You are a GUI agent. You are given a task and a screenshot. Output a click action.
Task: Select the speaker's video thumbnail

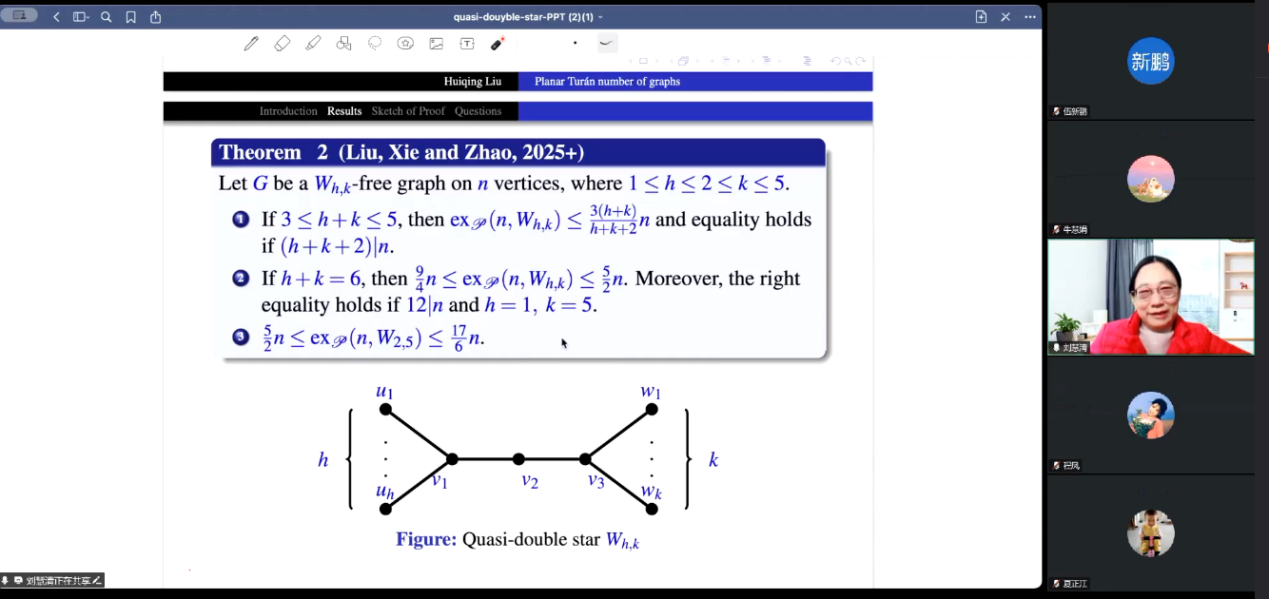[x=1150, y=297]
